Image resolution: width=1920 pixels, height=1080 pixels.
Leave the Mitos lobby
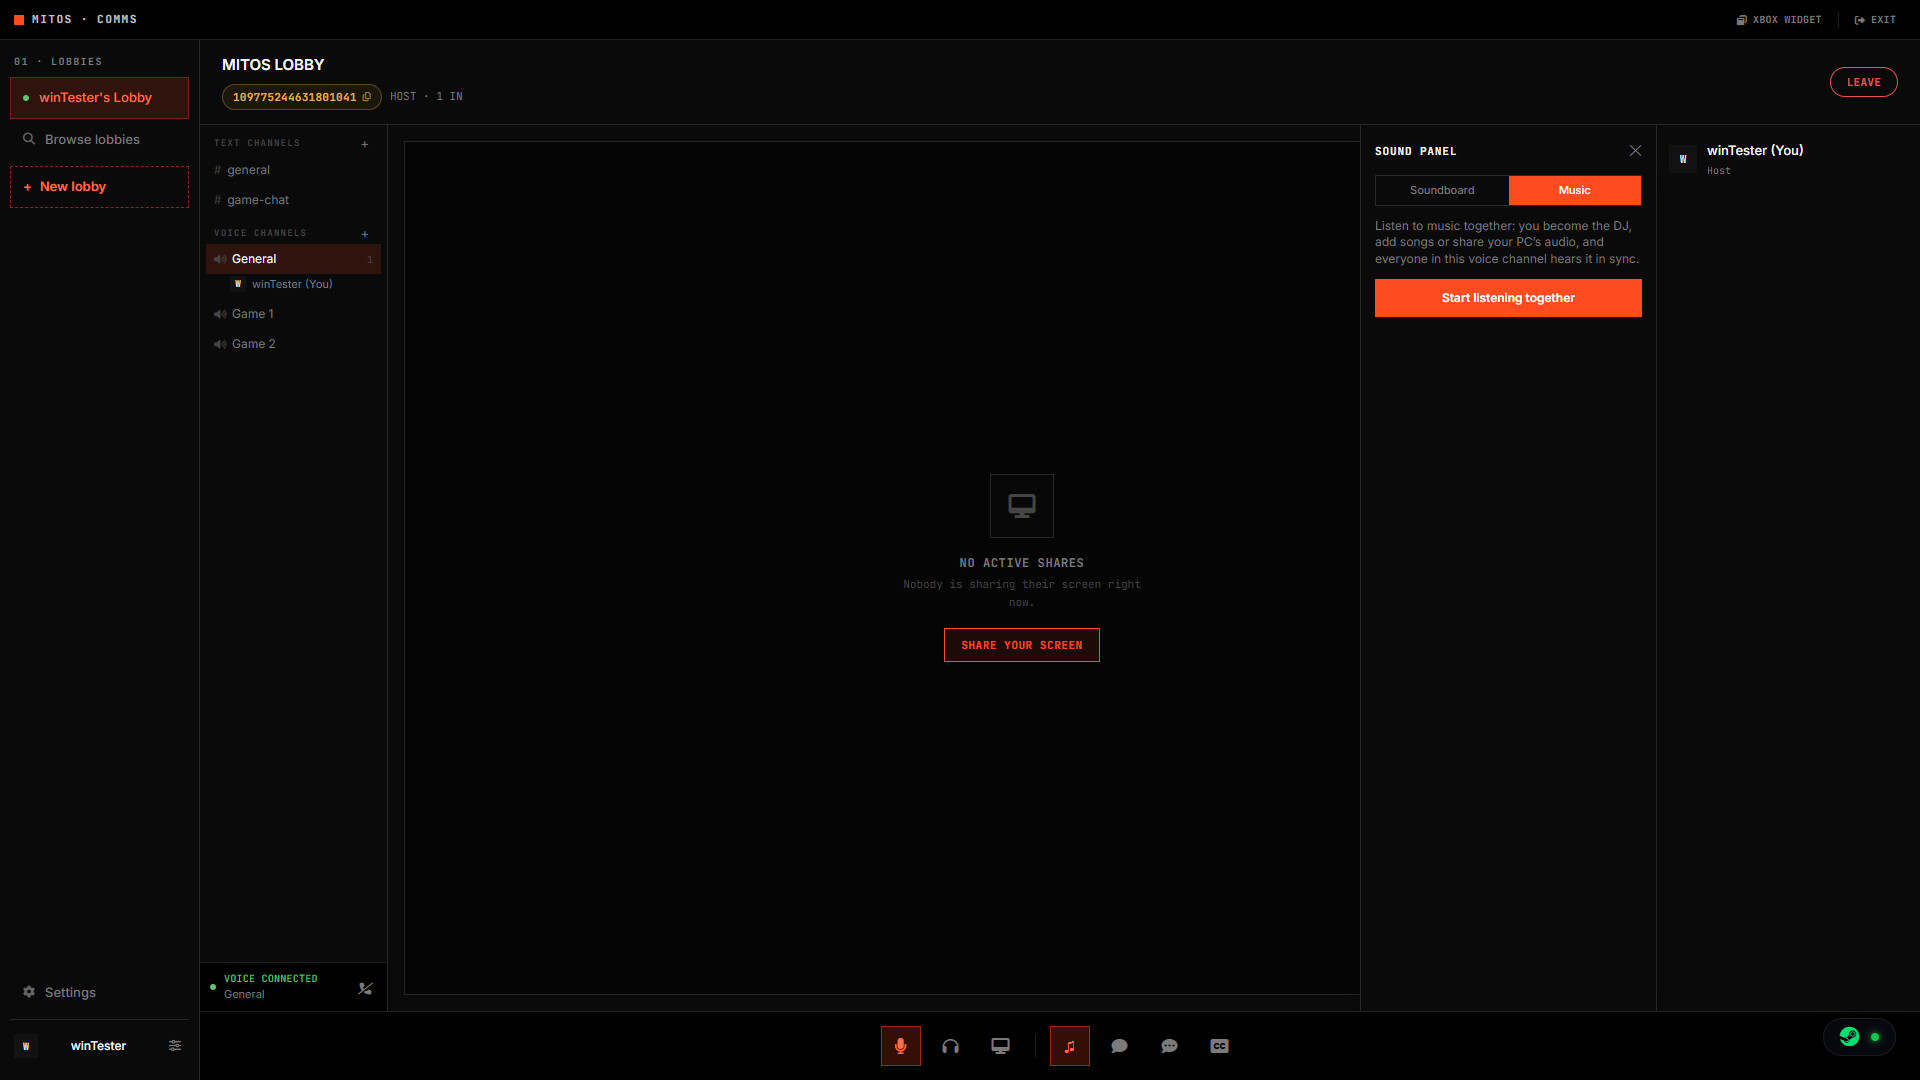pos(1863,82)
